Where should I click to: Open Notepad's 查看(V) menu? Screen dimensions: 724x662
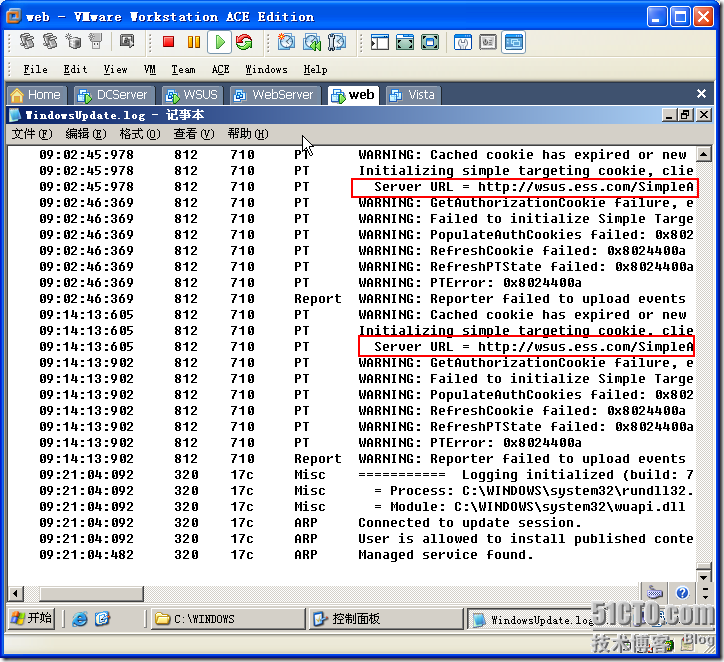coord(194,134)
